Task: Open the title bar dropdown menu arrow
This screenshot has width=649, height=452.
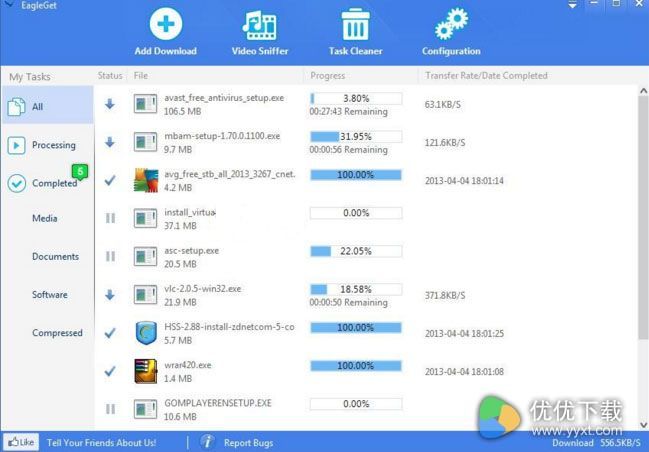Action: point(572,5)
